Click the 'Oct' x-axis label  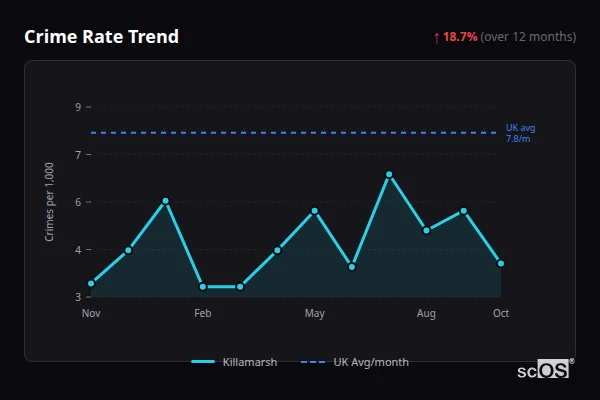(x=501, y=313)
